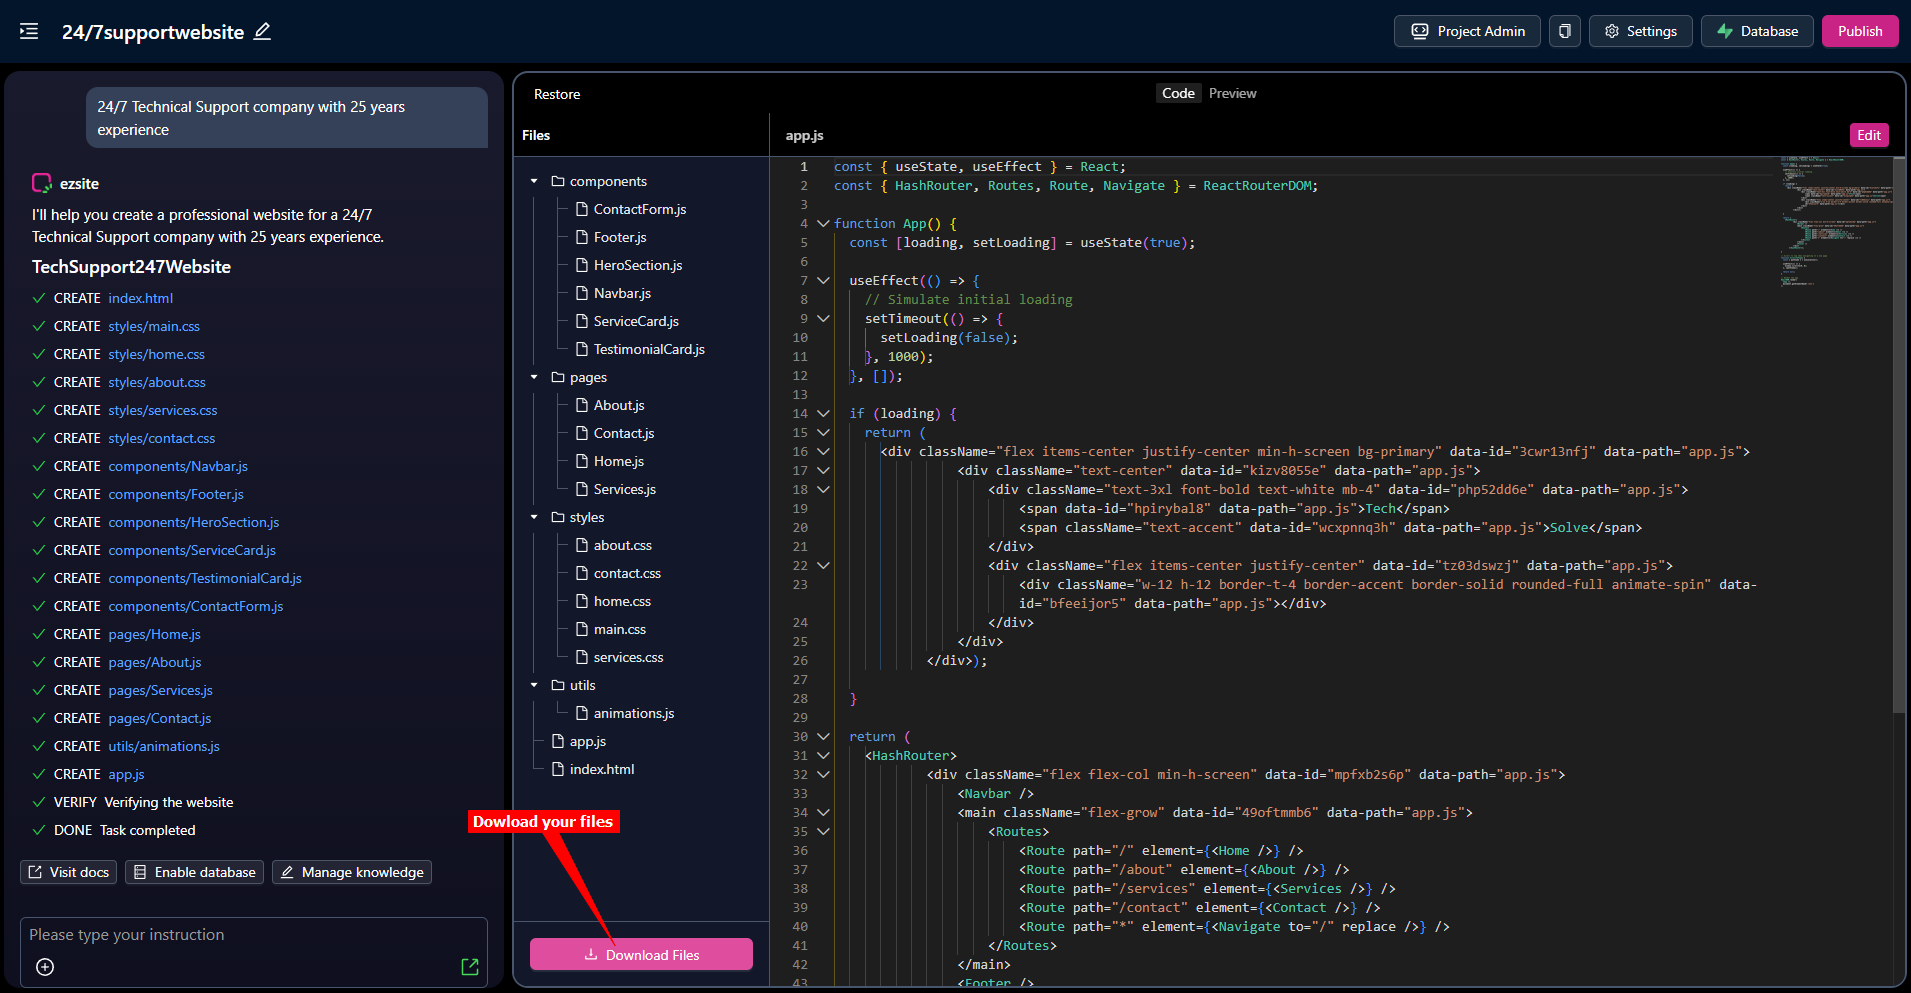Switch to the Preview tab
Viewport: 1911px width, 993px height.
(x=1232, y=93)
